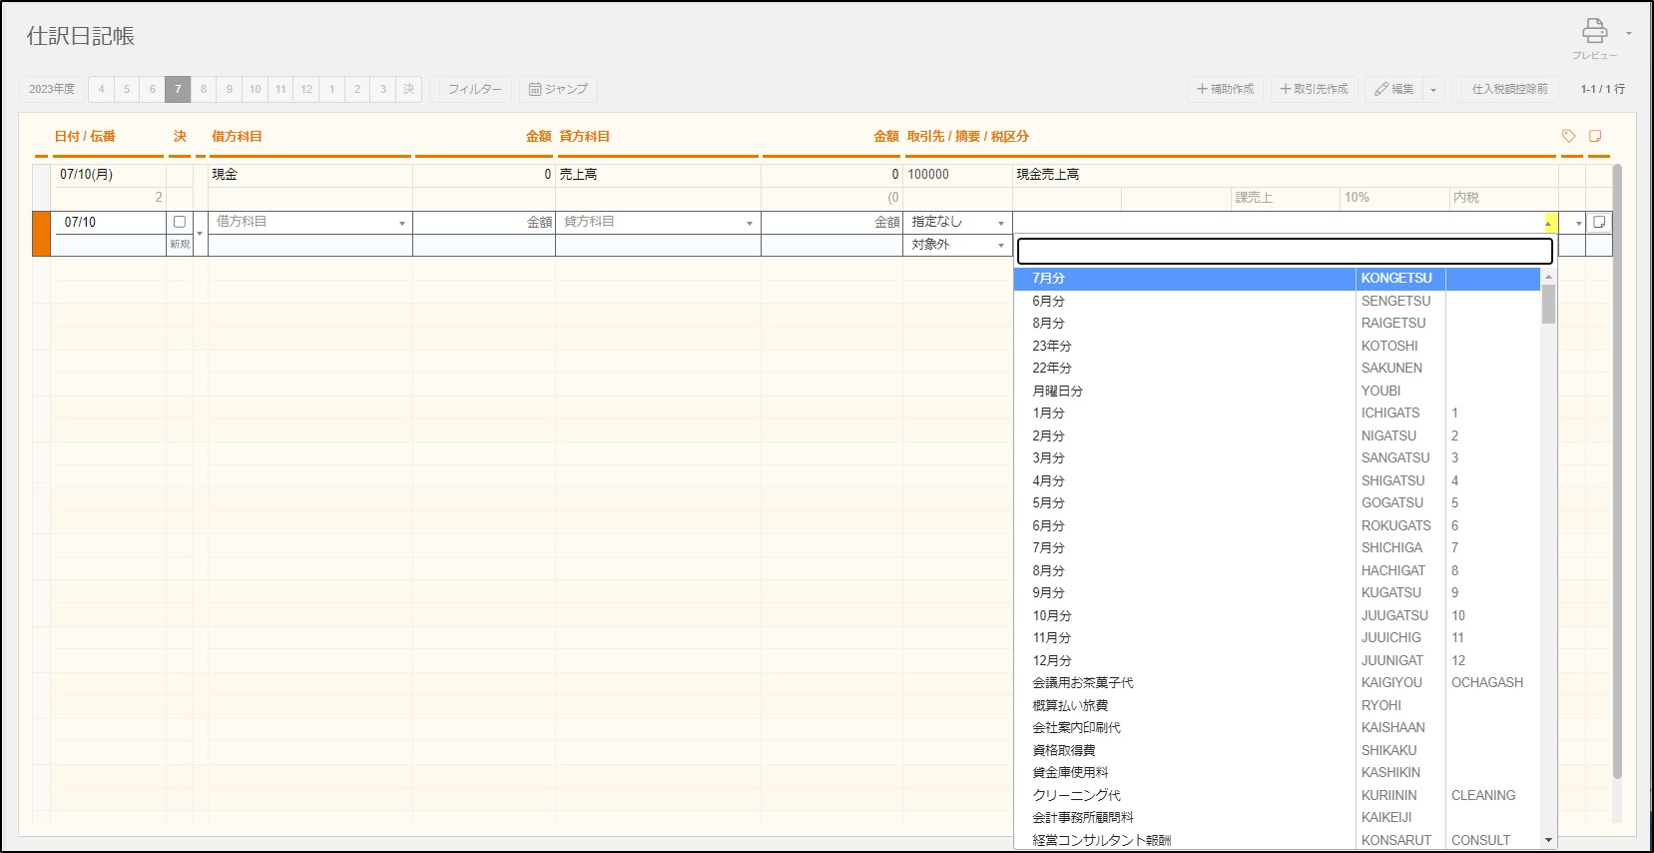
Task: Click the note icon in entry row
Action: (x=1599, y=222)
